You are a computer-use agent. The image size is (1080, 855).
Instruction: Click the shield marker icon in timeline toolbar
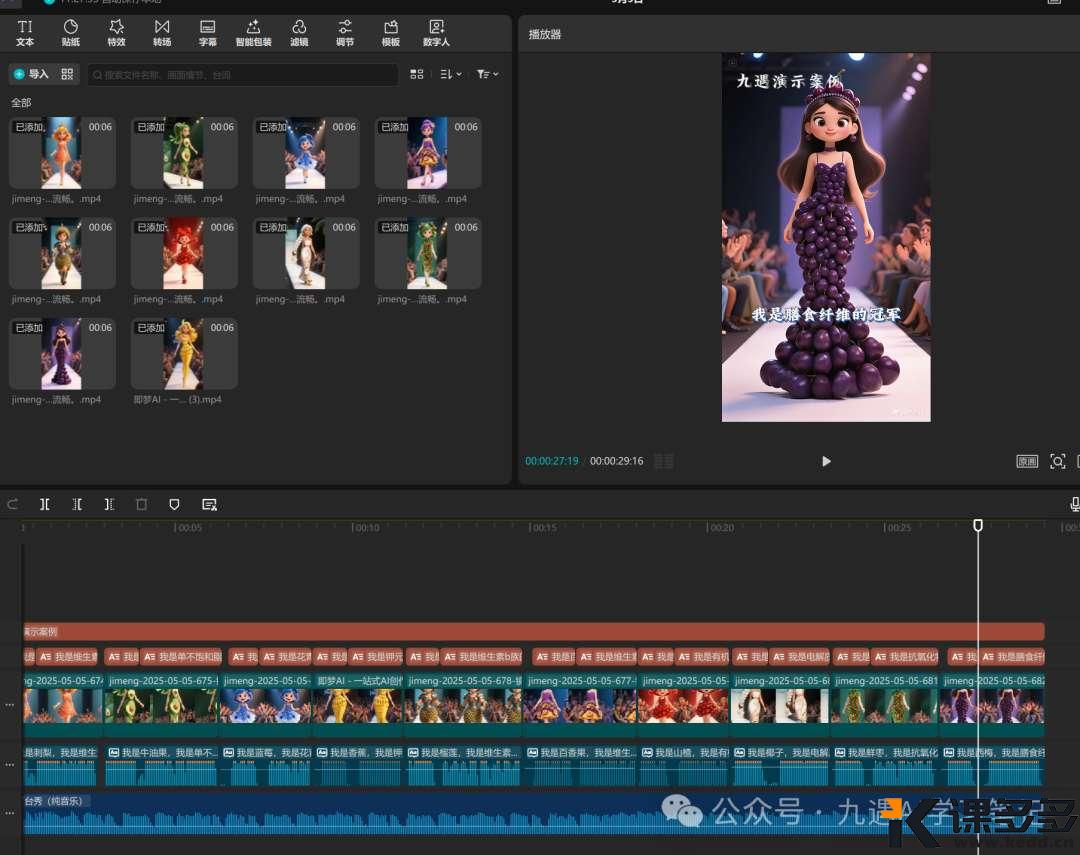174,505
